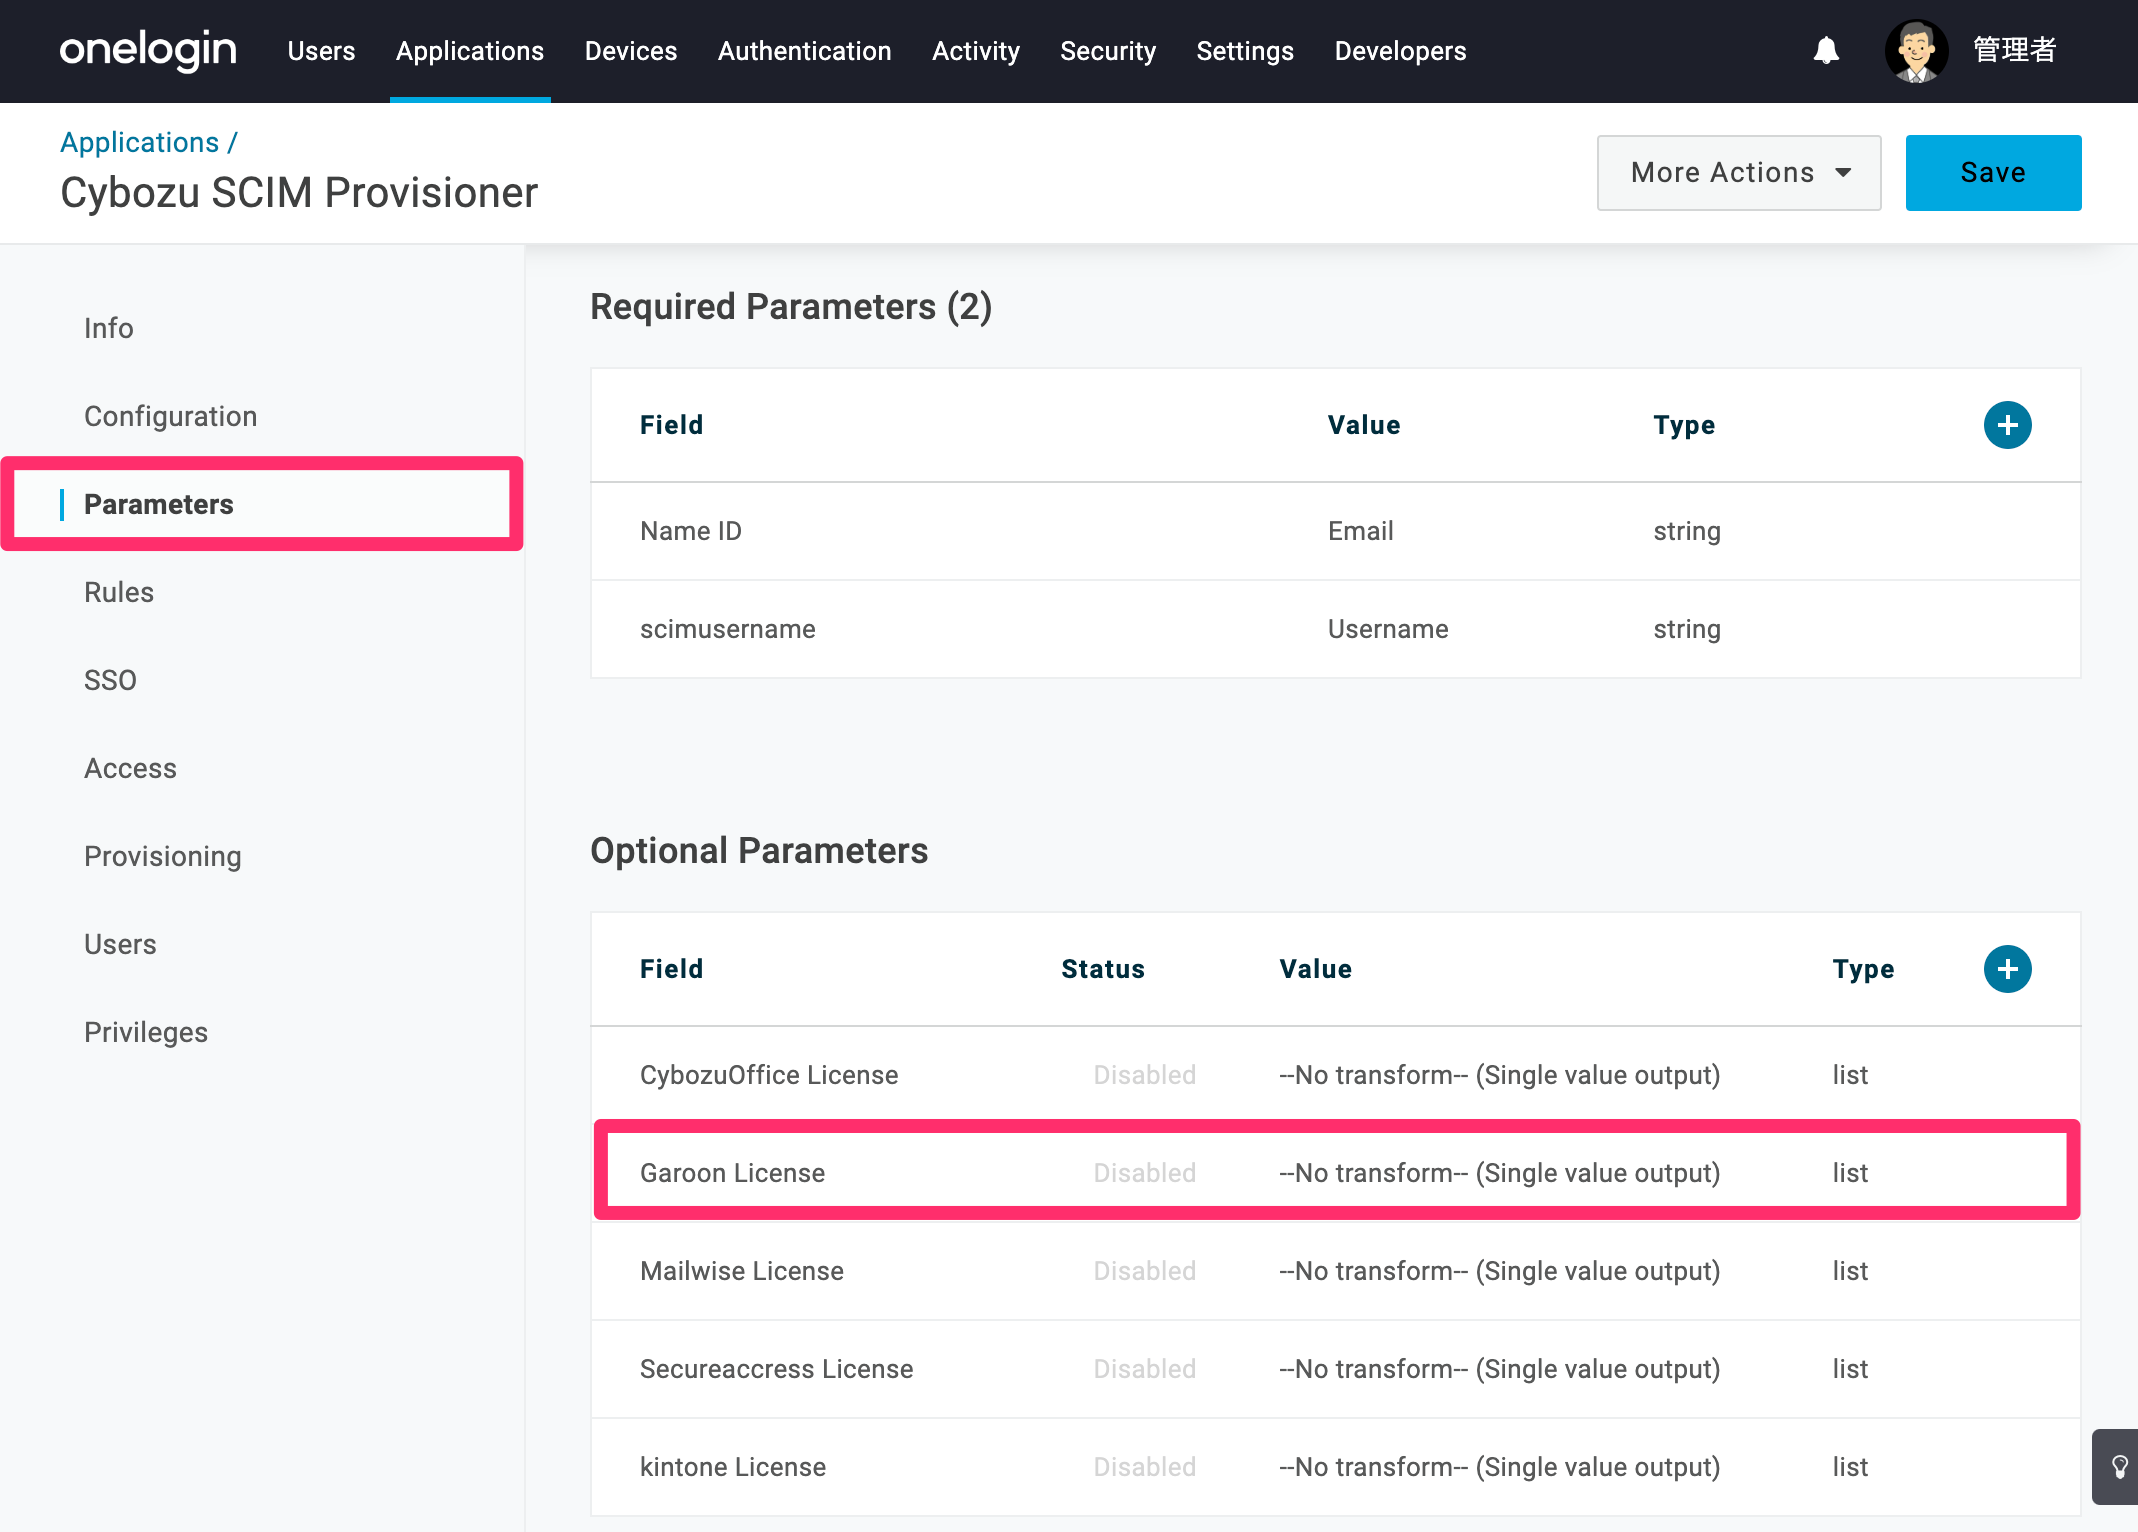Switch to the Configuration tab
This screenshot has height=1532, width=2138.
point(171,416)
